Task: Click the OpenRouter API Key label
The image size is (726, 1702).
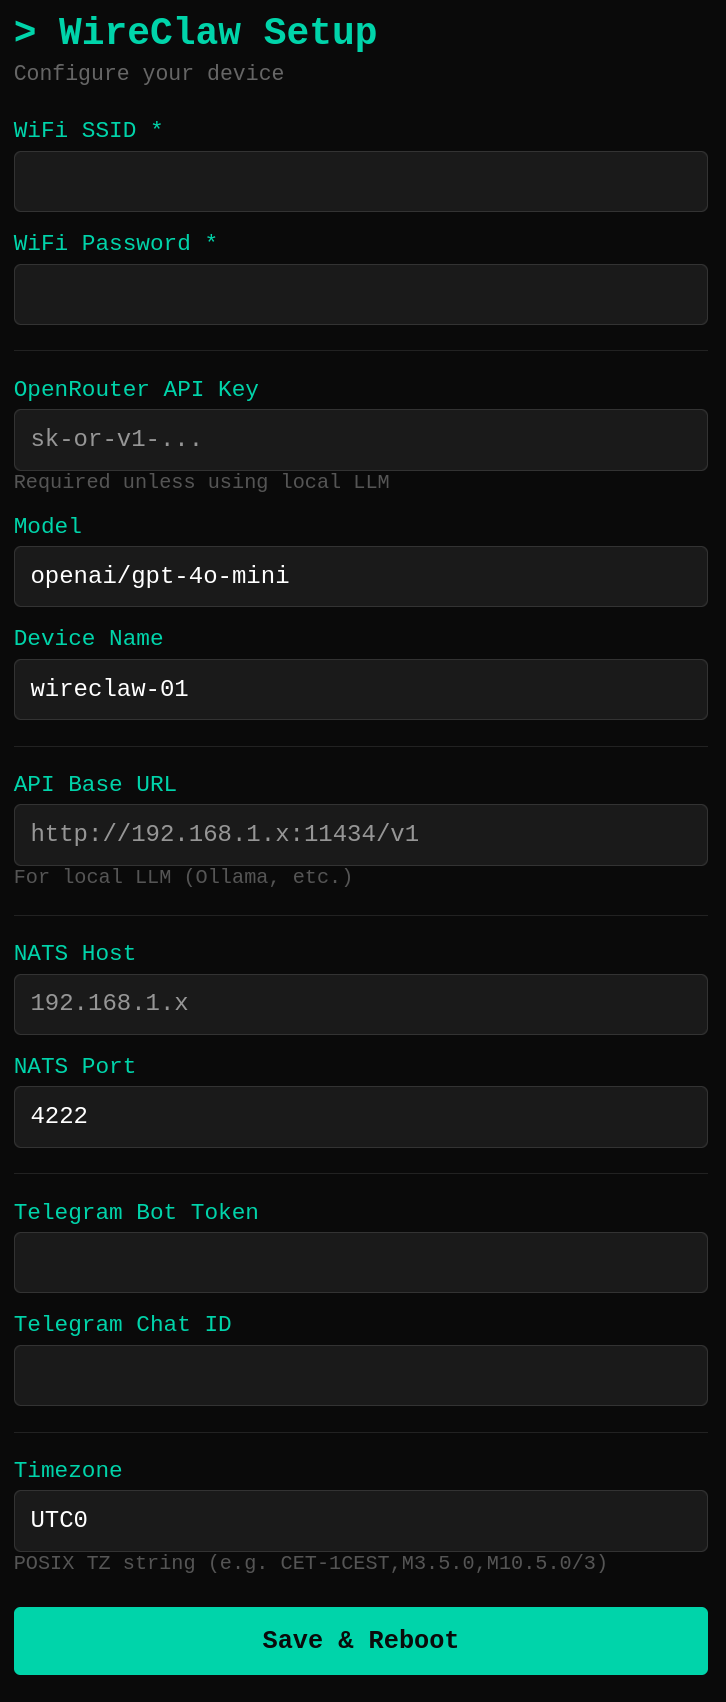Action: (136, 389)
